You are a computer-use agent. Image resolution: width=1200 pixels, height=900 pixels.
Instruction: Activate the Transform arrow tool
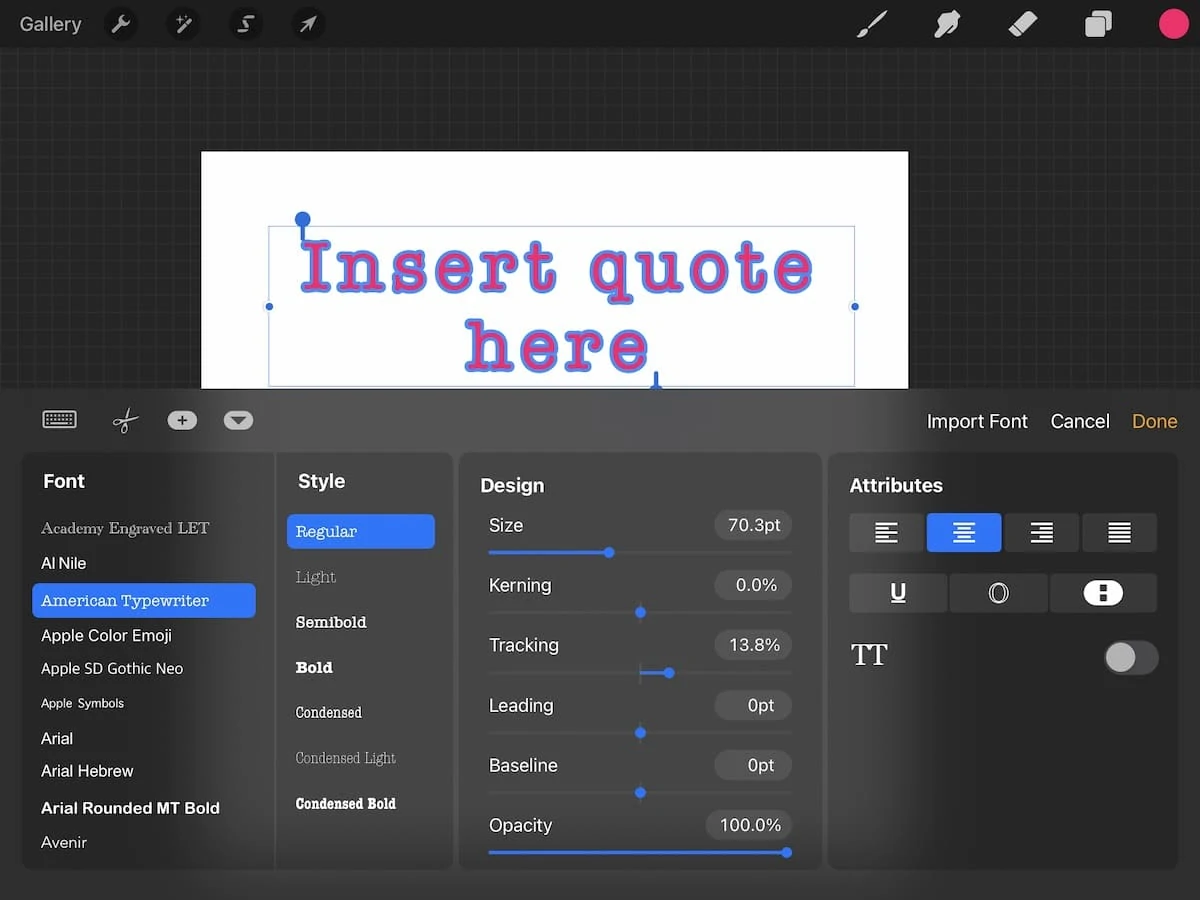click(308, 24)
